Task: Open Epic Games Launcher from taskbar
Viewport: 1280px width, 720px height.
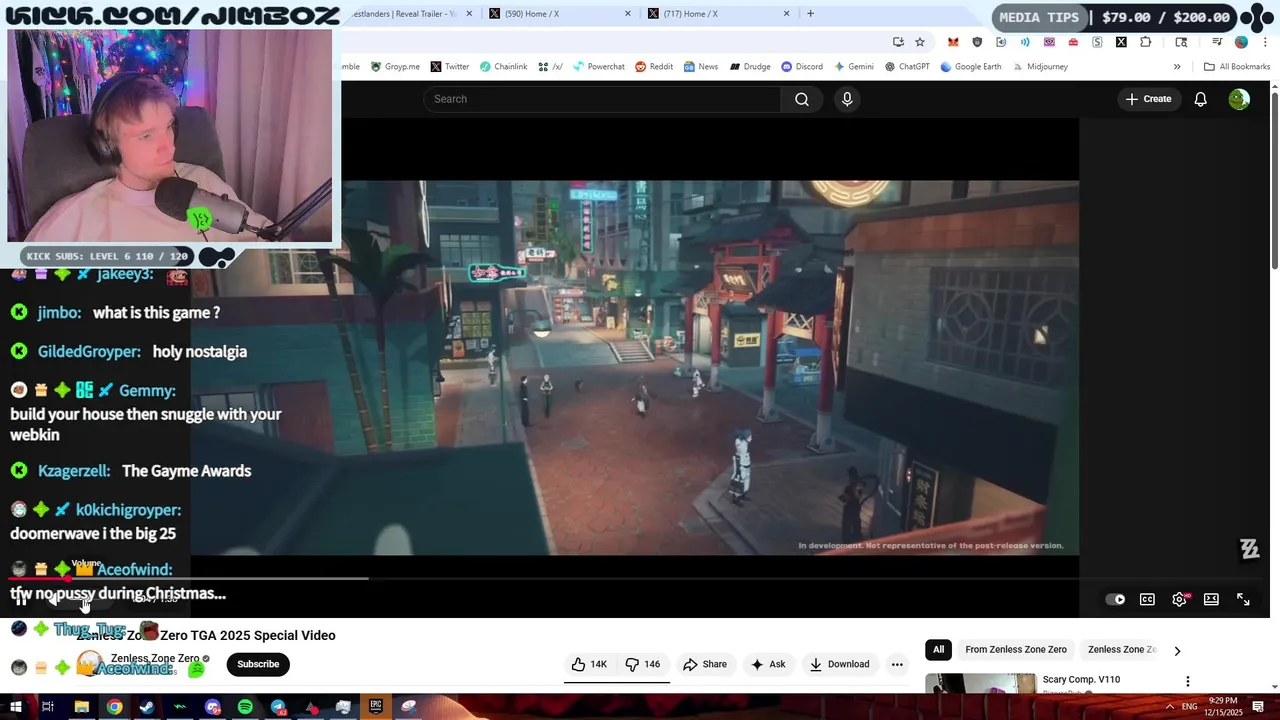Action: coord(376,707)
